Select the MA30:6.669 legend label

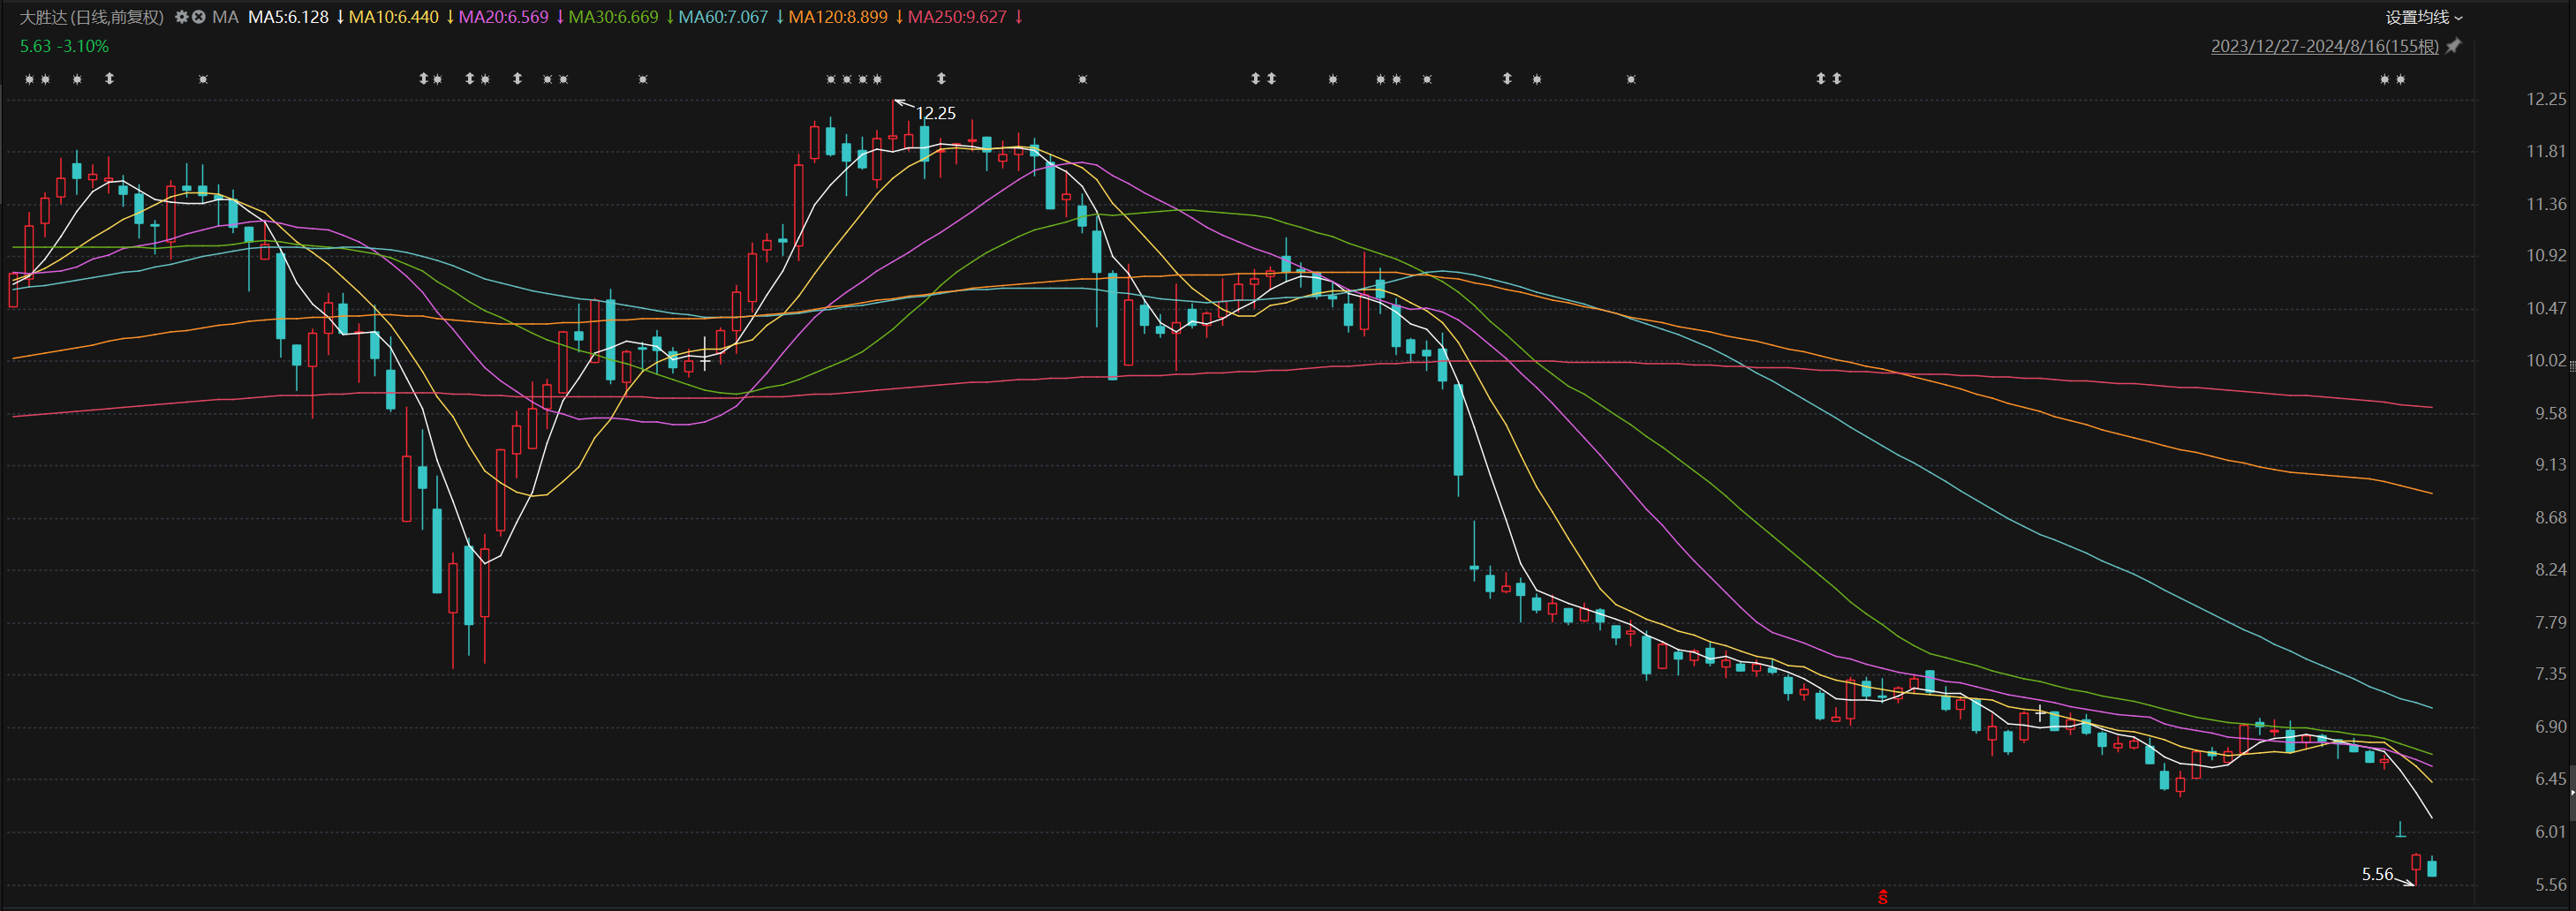tap(613, 17)
